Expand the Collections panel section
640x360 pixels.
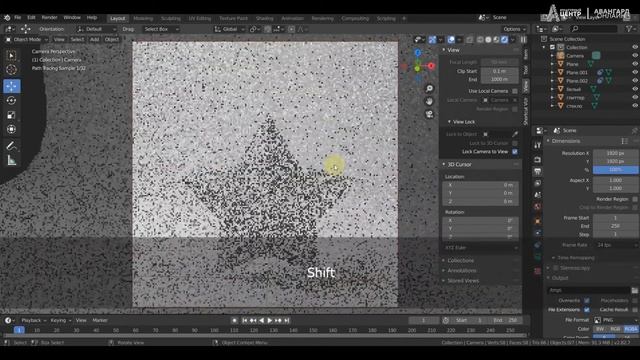(444, 260)
